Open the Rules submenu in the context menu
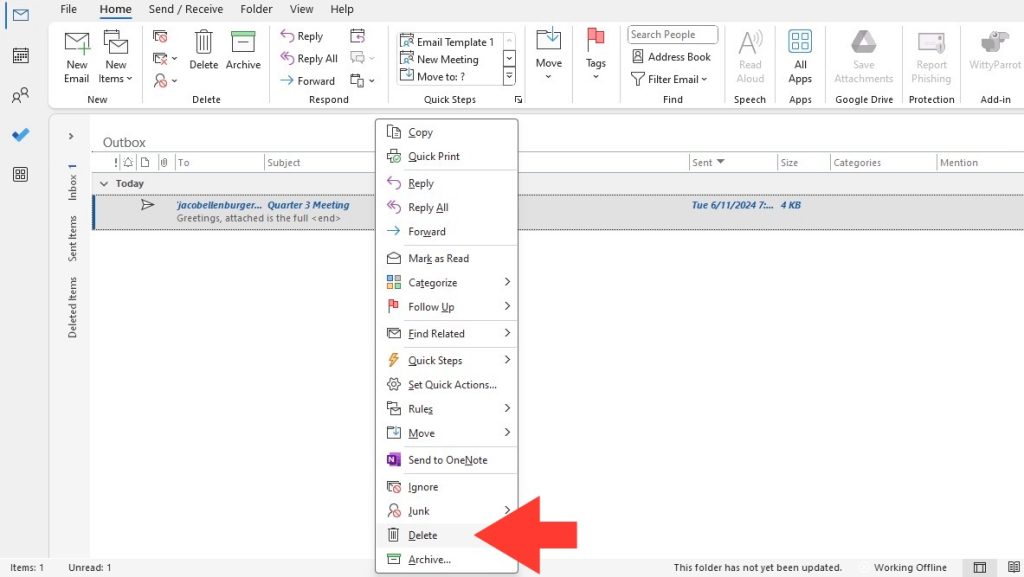The height and width of the screenshot is (577, 1024). pos(447,409)
